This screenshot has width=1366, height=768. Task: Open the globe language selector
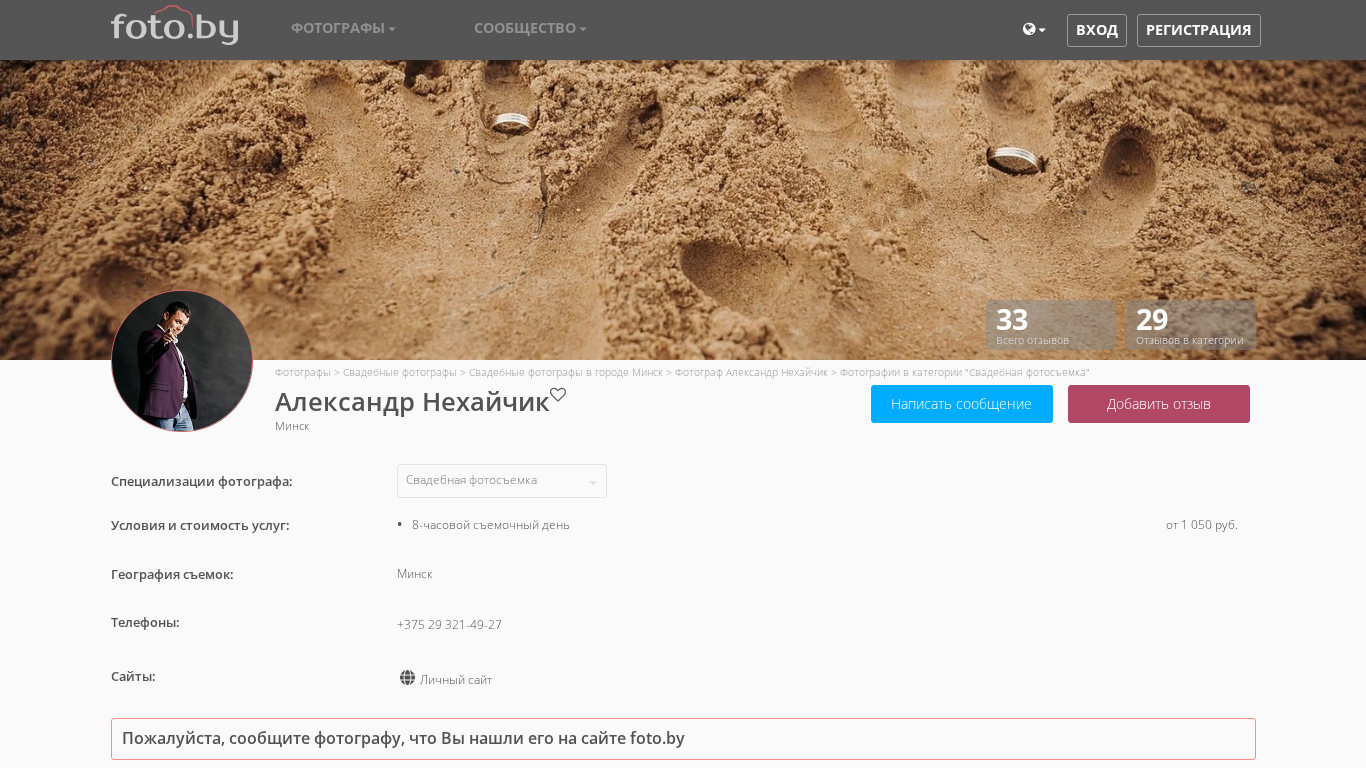click(x=1033, y=30)
